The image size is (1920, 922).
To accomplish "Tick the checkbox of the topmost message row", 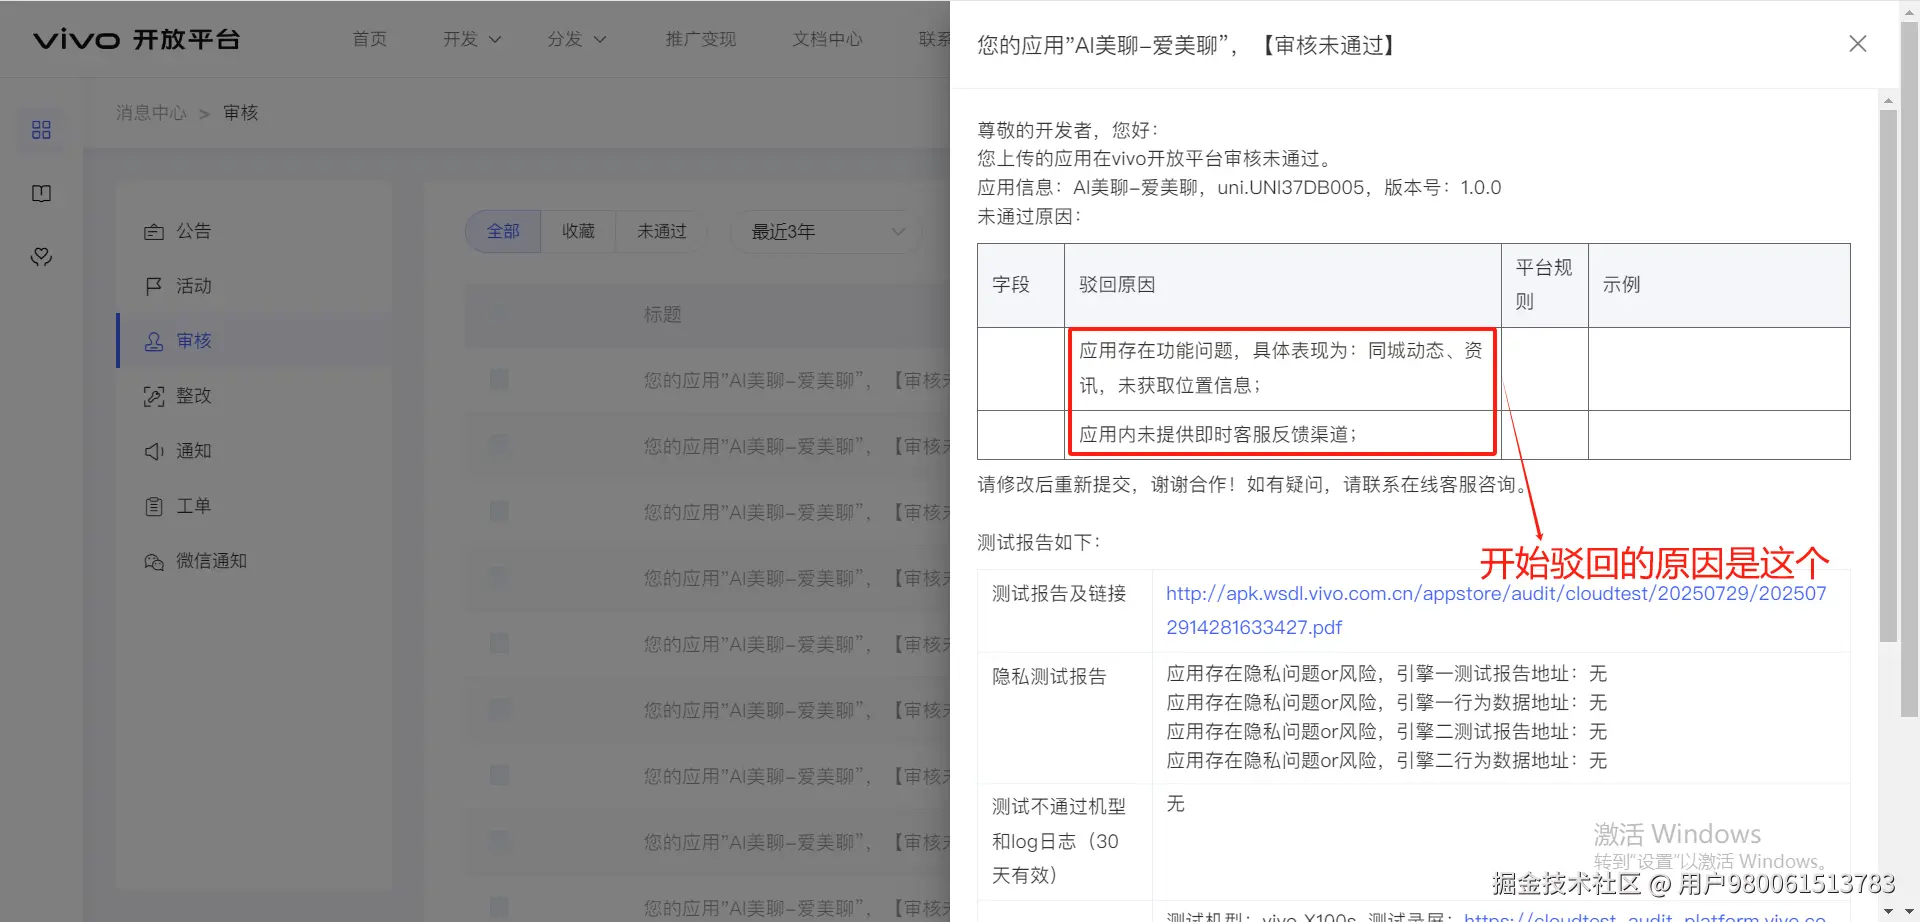I will 499,380.
